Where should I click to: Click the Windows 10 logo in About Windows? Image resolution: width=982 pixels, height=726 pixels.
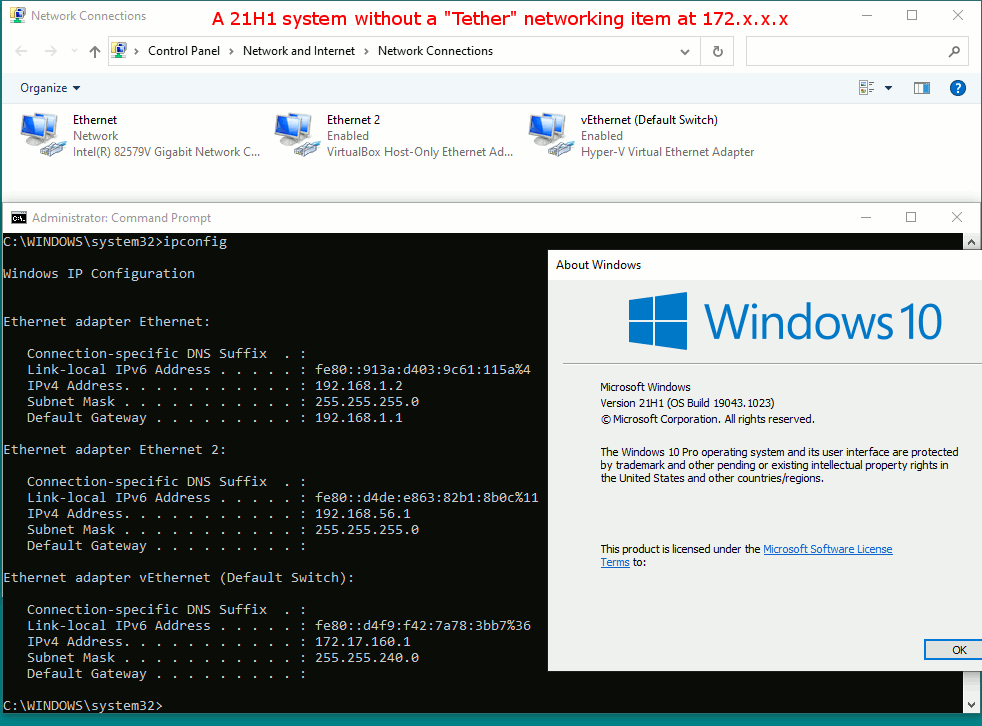pos(785,321)
